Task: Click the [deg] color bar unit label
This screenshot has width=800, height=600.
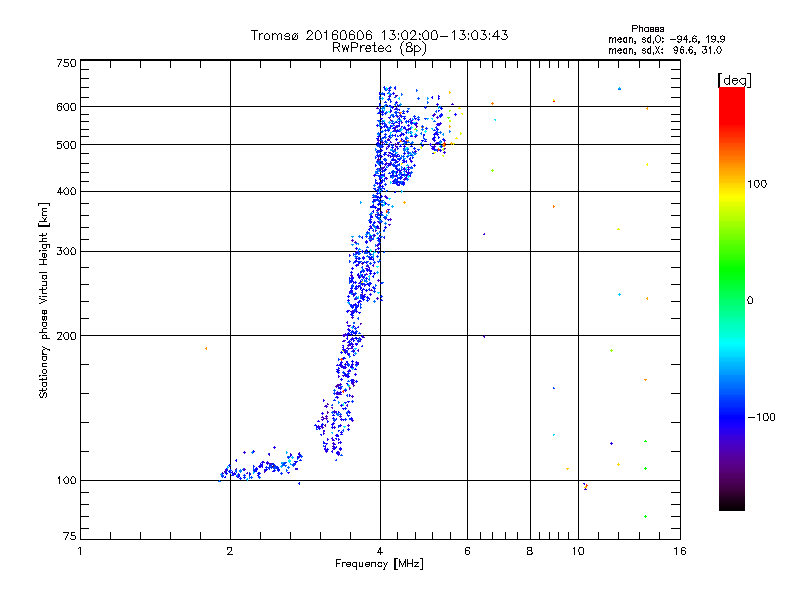Action: [x=734, y=80]
